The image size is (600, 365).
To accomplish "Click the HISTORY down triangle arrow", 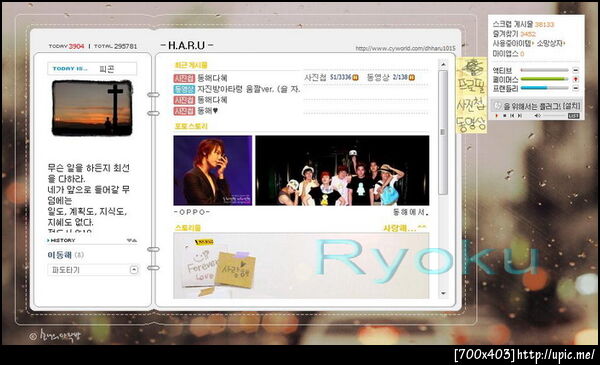I will click(x=129, y=240).
